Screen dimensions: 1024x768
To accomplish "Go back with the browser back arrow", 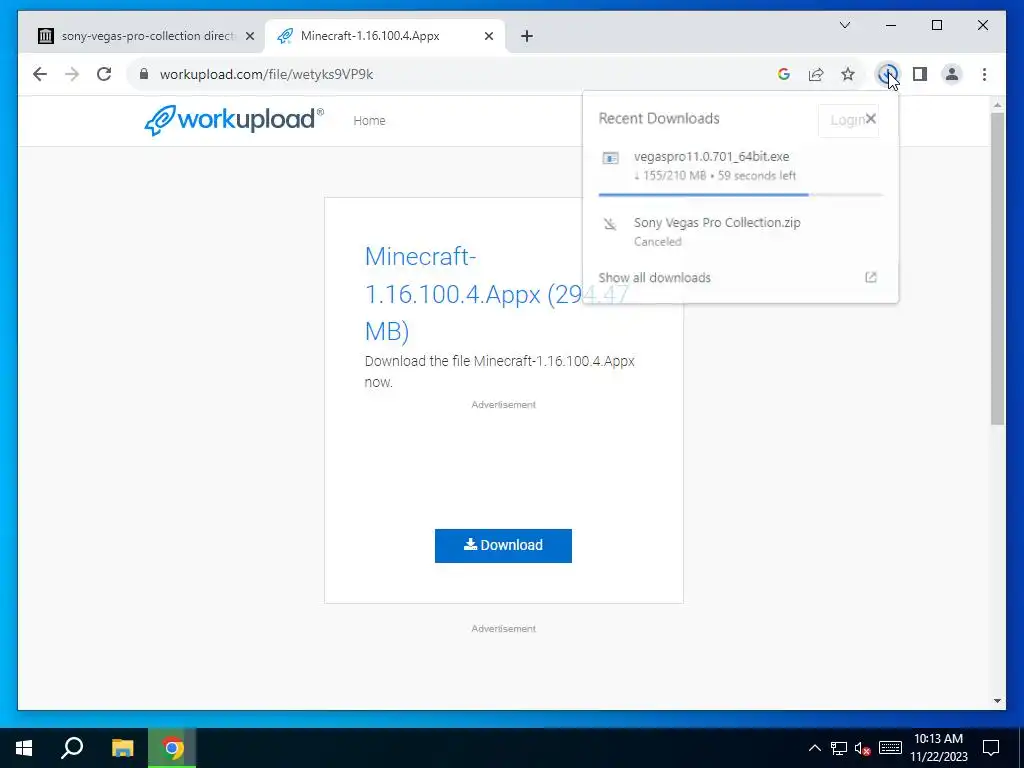I will tap(40, 74).
